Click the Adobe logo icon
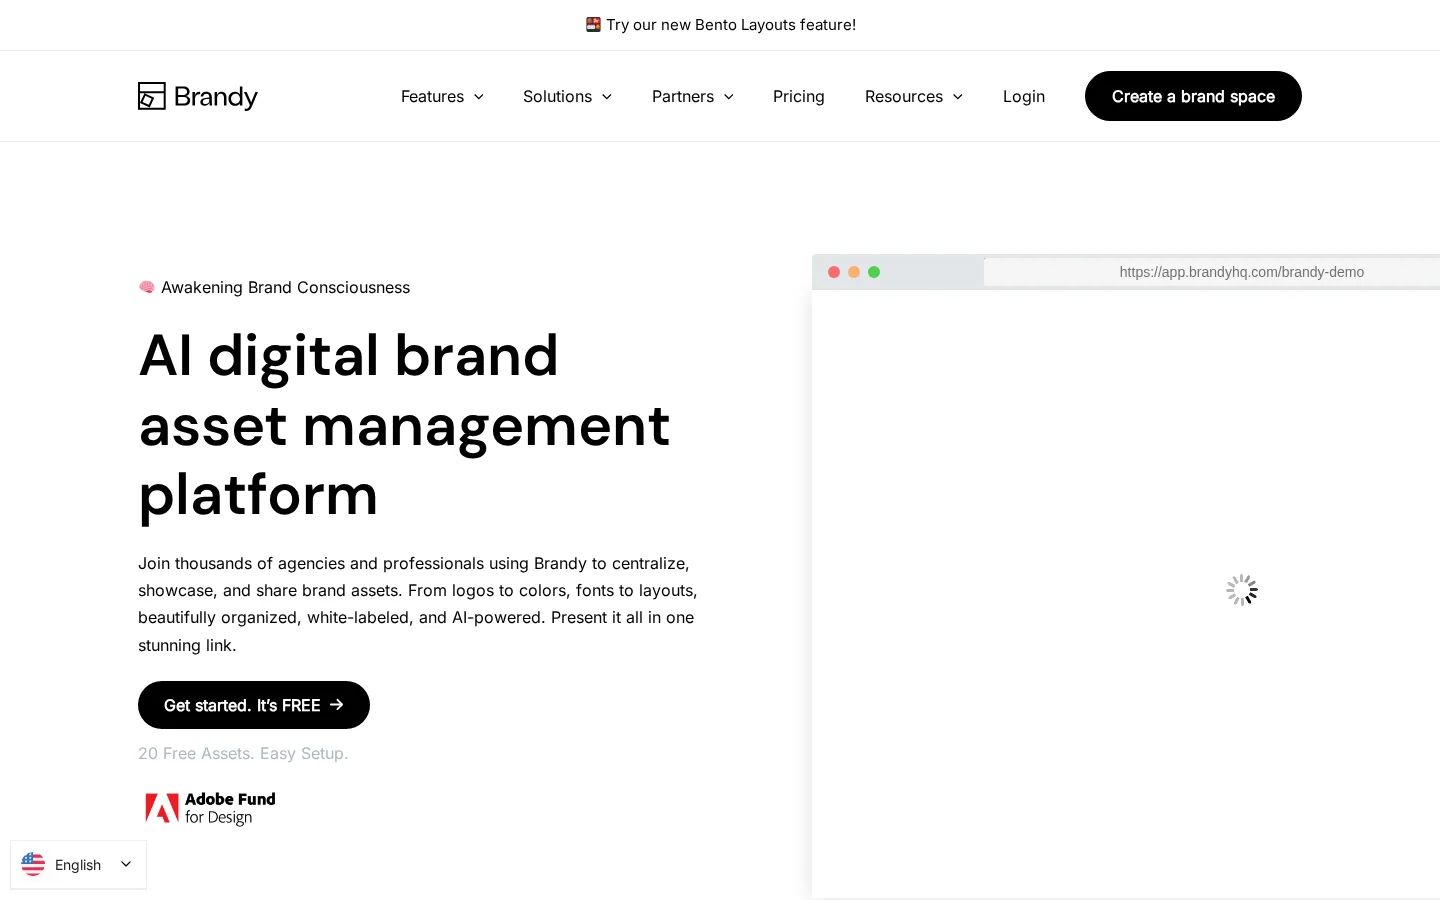 162,808
